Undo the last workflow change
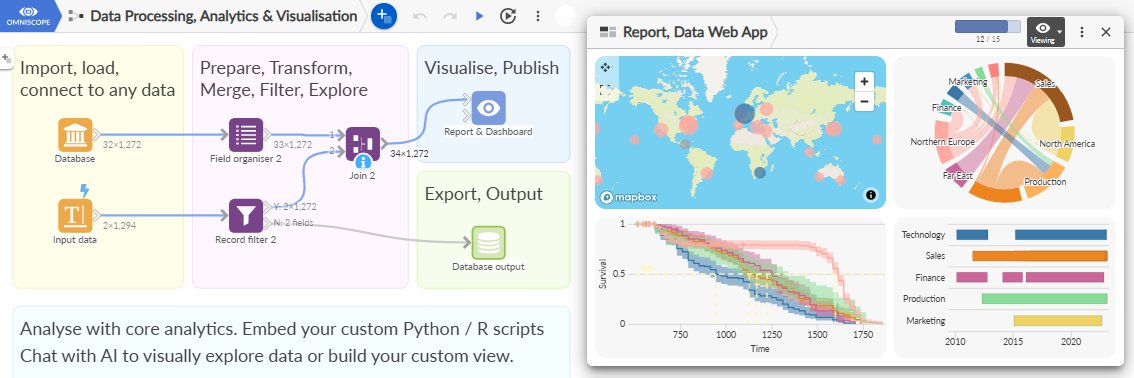 (420, 16)
